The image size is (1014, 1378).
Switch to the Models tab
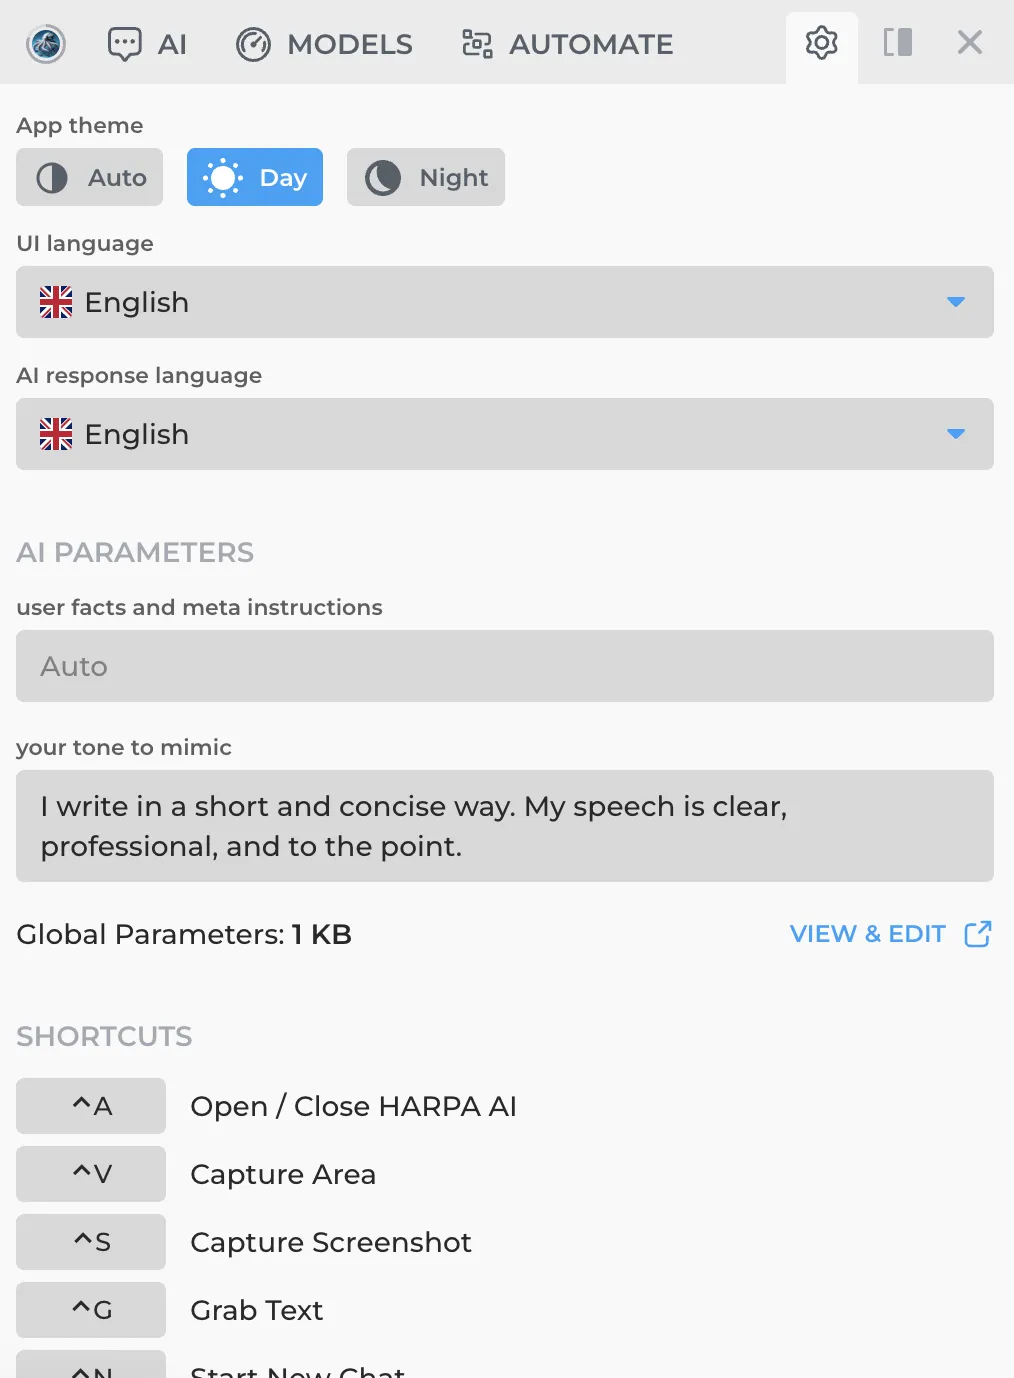(324, 44)
